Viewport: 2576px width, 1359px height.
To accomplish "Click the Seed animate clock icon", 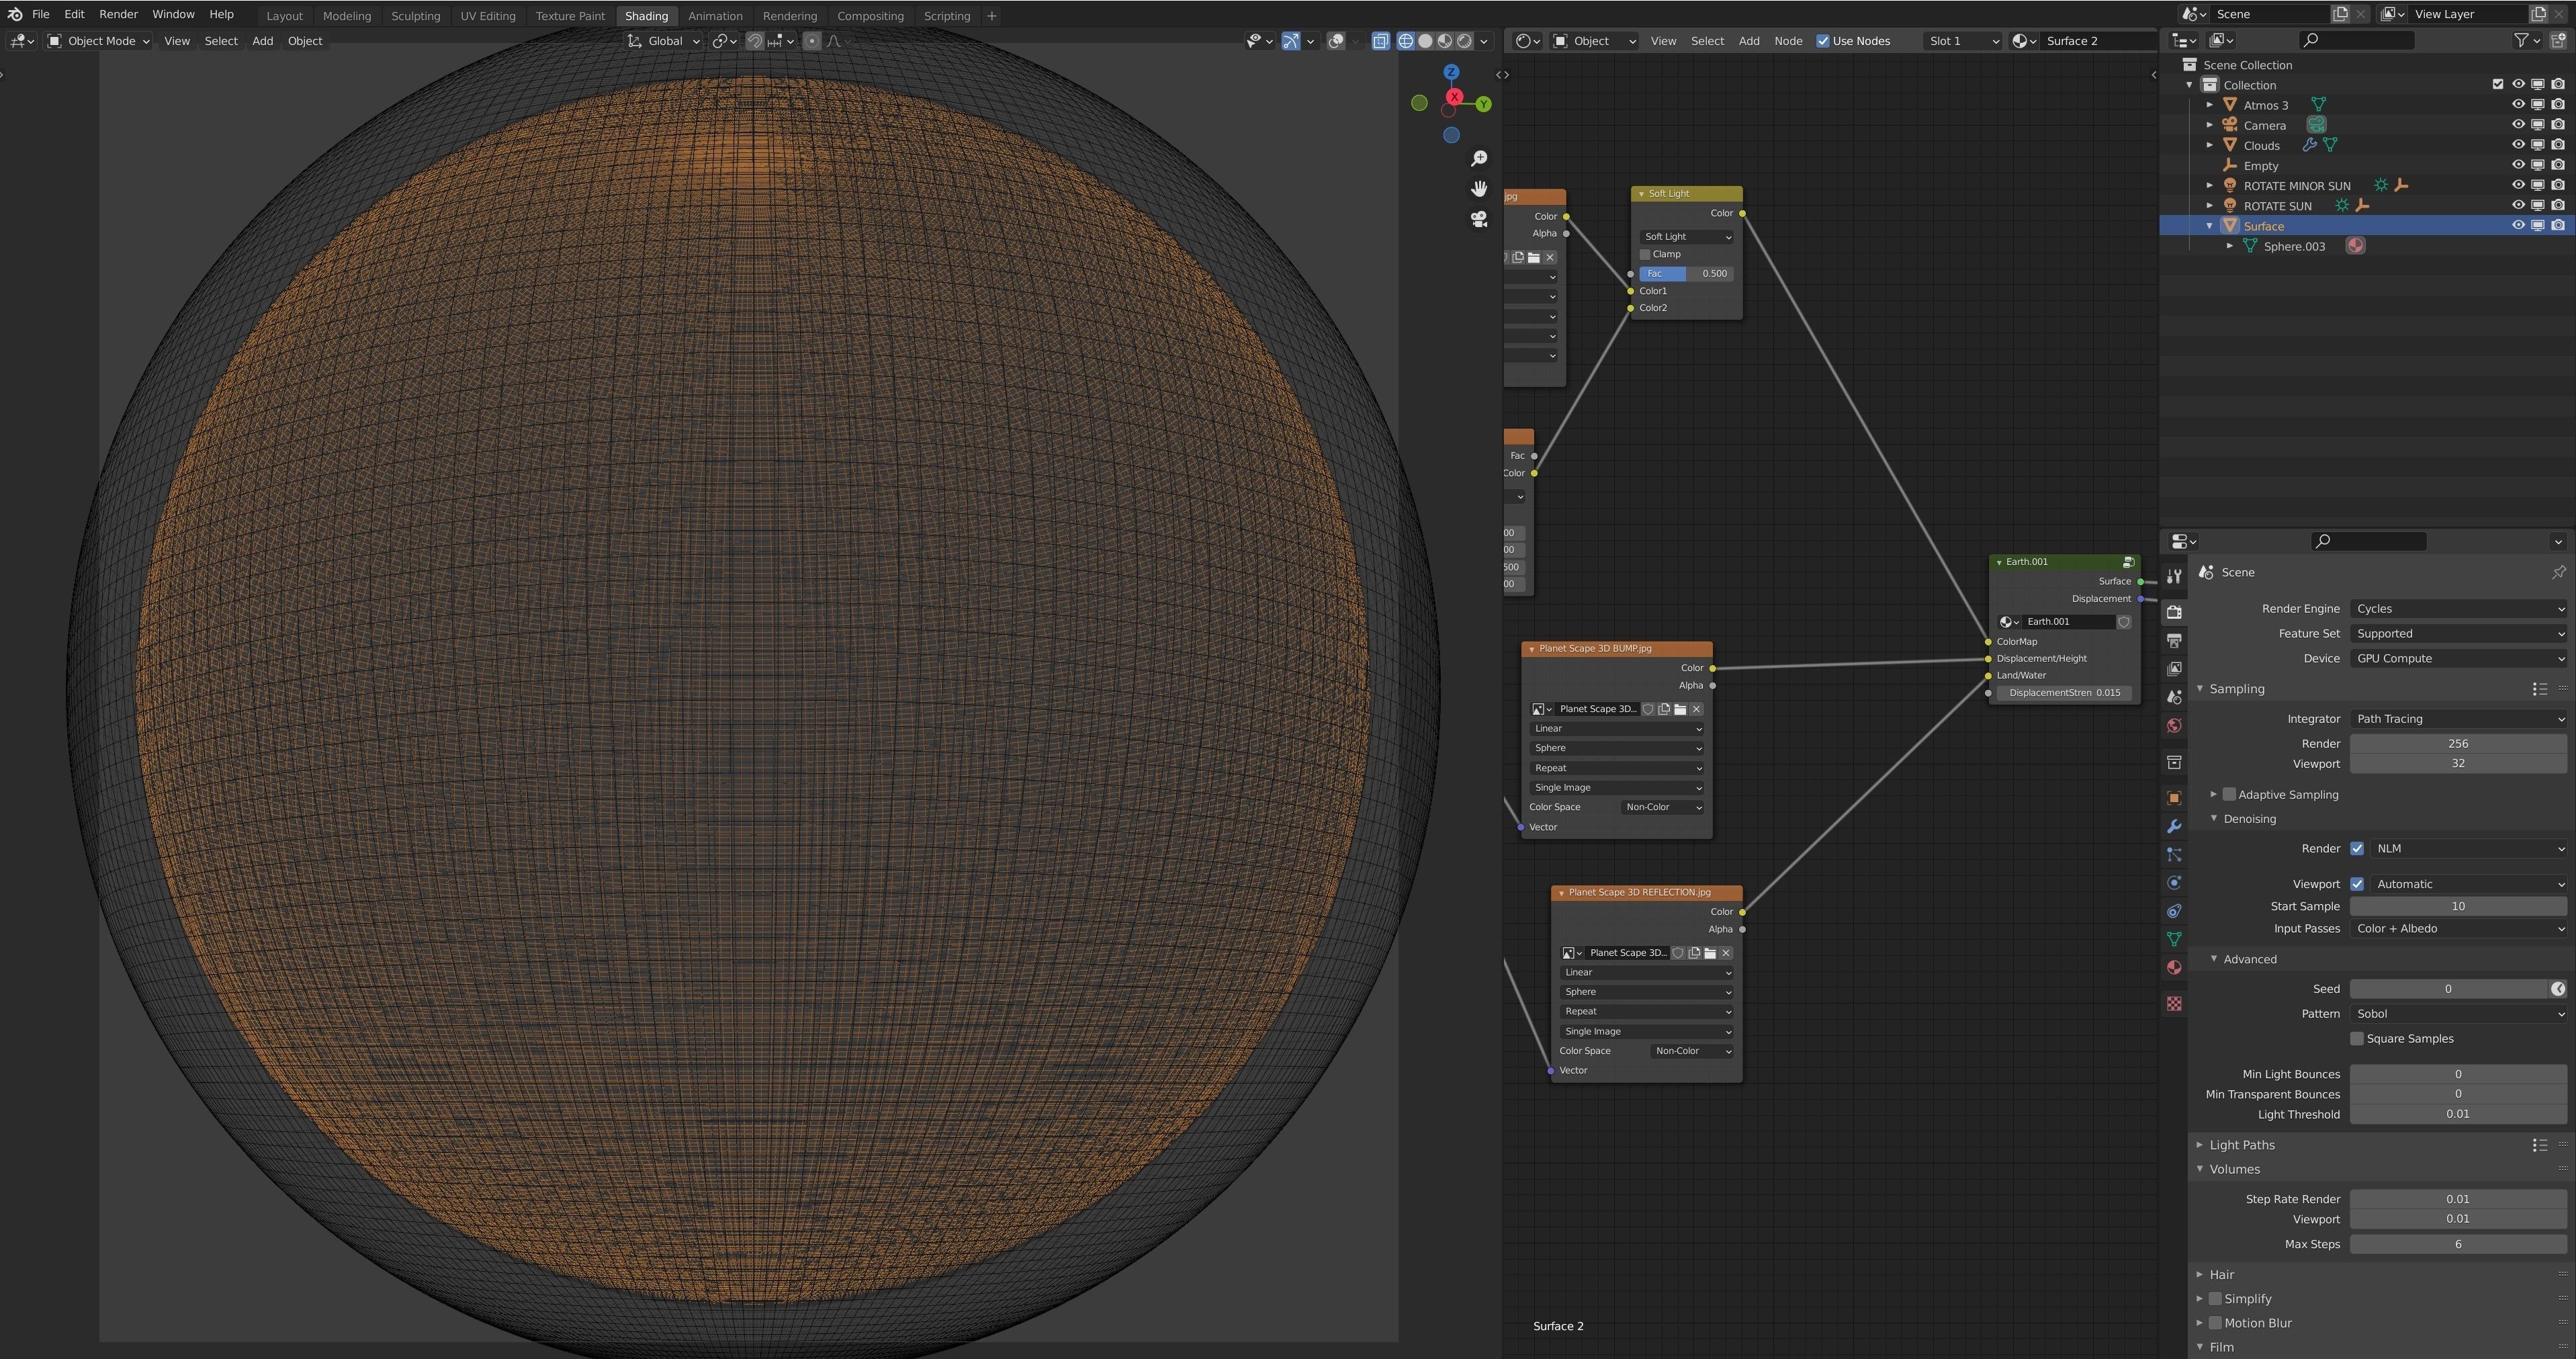I will [2557, 989].
